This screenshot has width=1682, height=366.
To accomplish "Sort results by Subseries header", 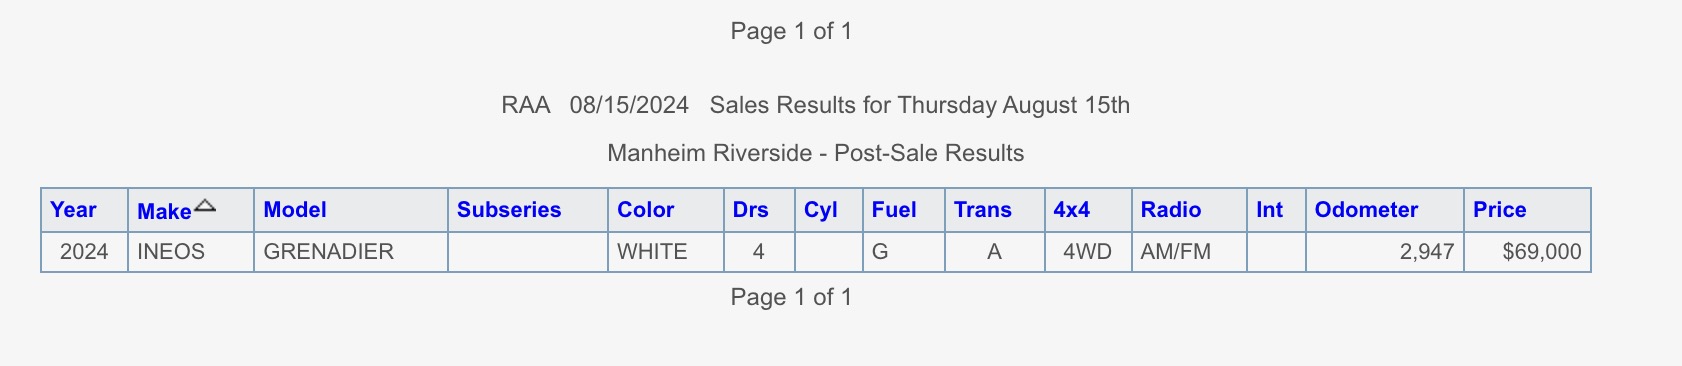I will (x=509, y=210).
